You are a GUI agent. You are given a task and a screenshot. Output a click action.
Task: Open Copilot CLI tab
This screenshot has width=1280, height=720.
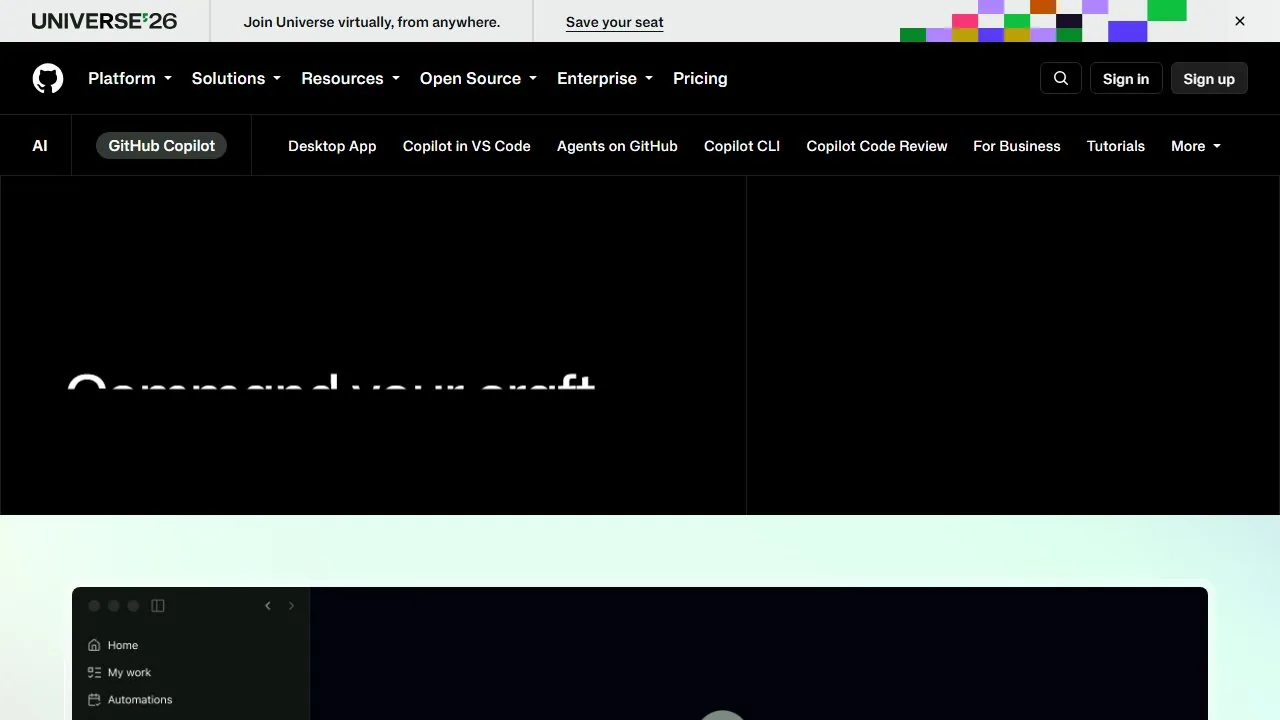point(742,146)
